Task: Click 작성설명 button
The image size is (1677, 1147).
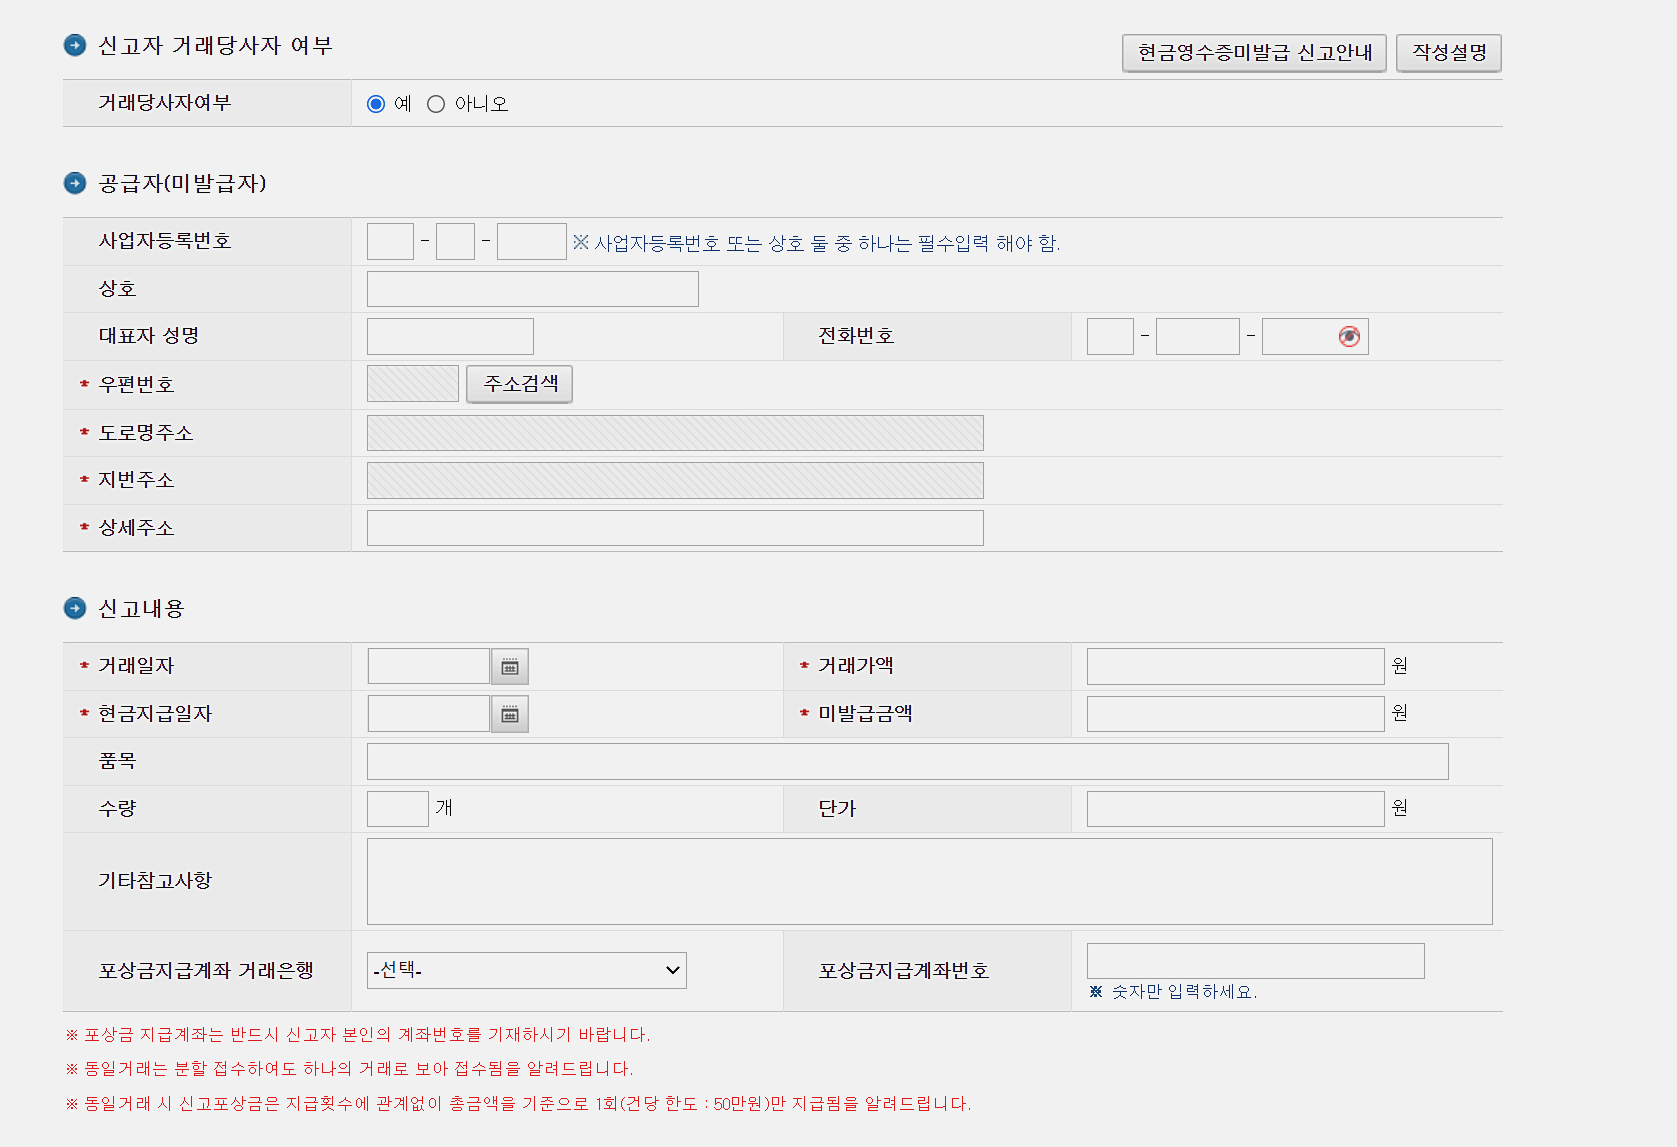Action: coord(1449,53)
